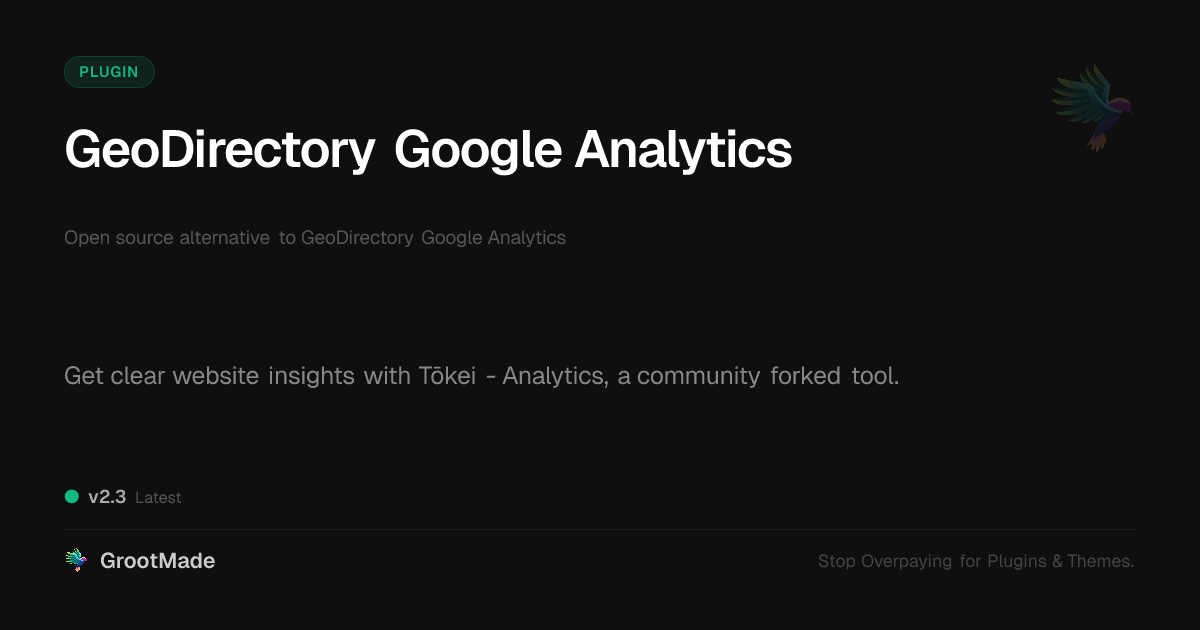
Task: Click the "Stop Overpaying" tagline text
Action: (x=885, y=561)
